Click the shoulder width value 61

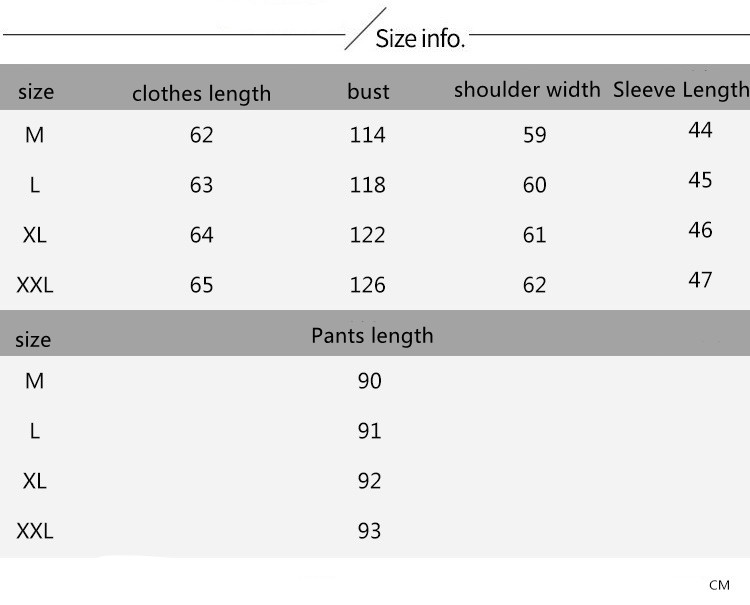[x=535, y=235]
